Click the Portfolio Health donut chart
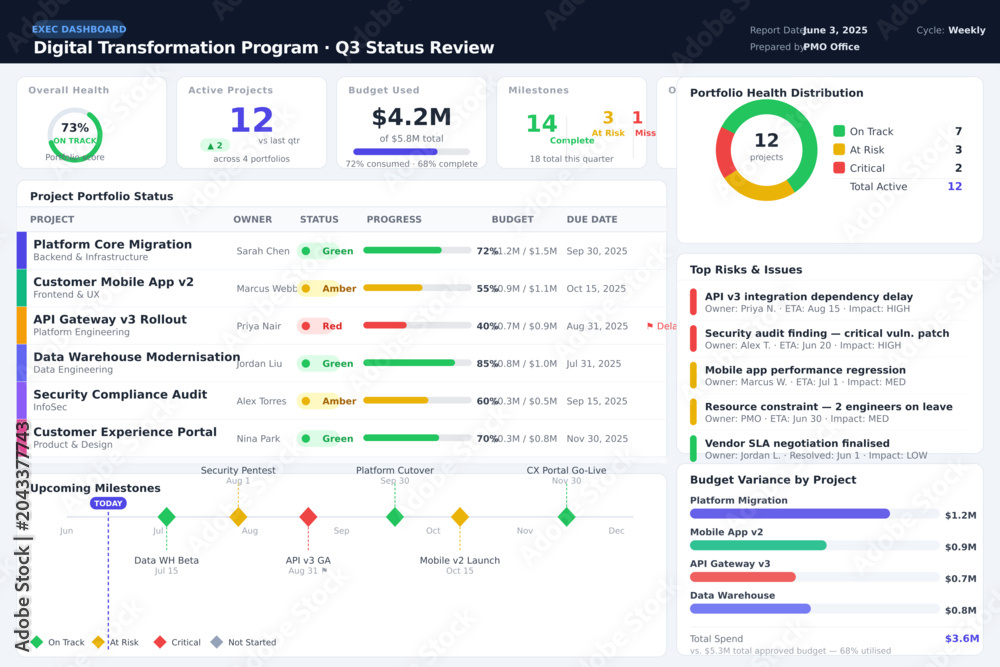The height and width of the screenshot is (667, 1000). click(x=766, y=150)
